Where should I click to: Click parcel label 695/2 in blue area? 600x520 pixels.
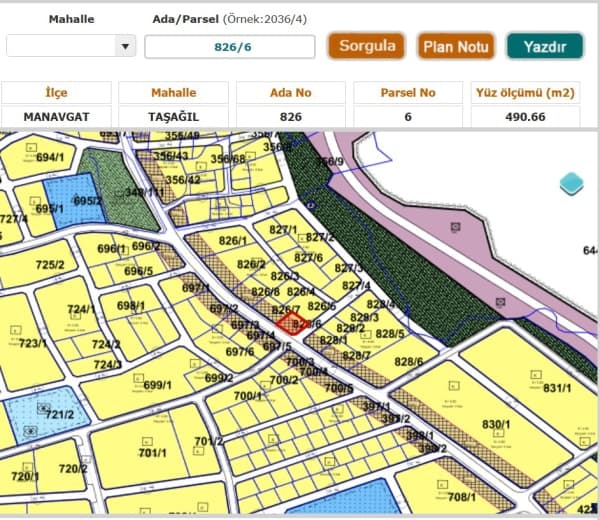(88, 201)
